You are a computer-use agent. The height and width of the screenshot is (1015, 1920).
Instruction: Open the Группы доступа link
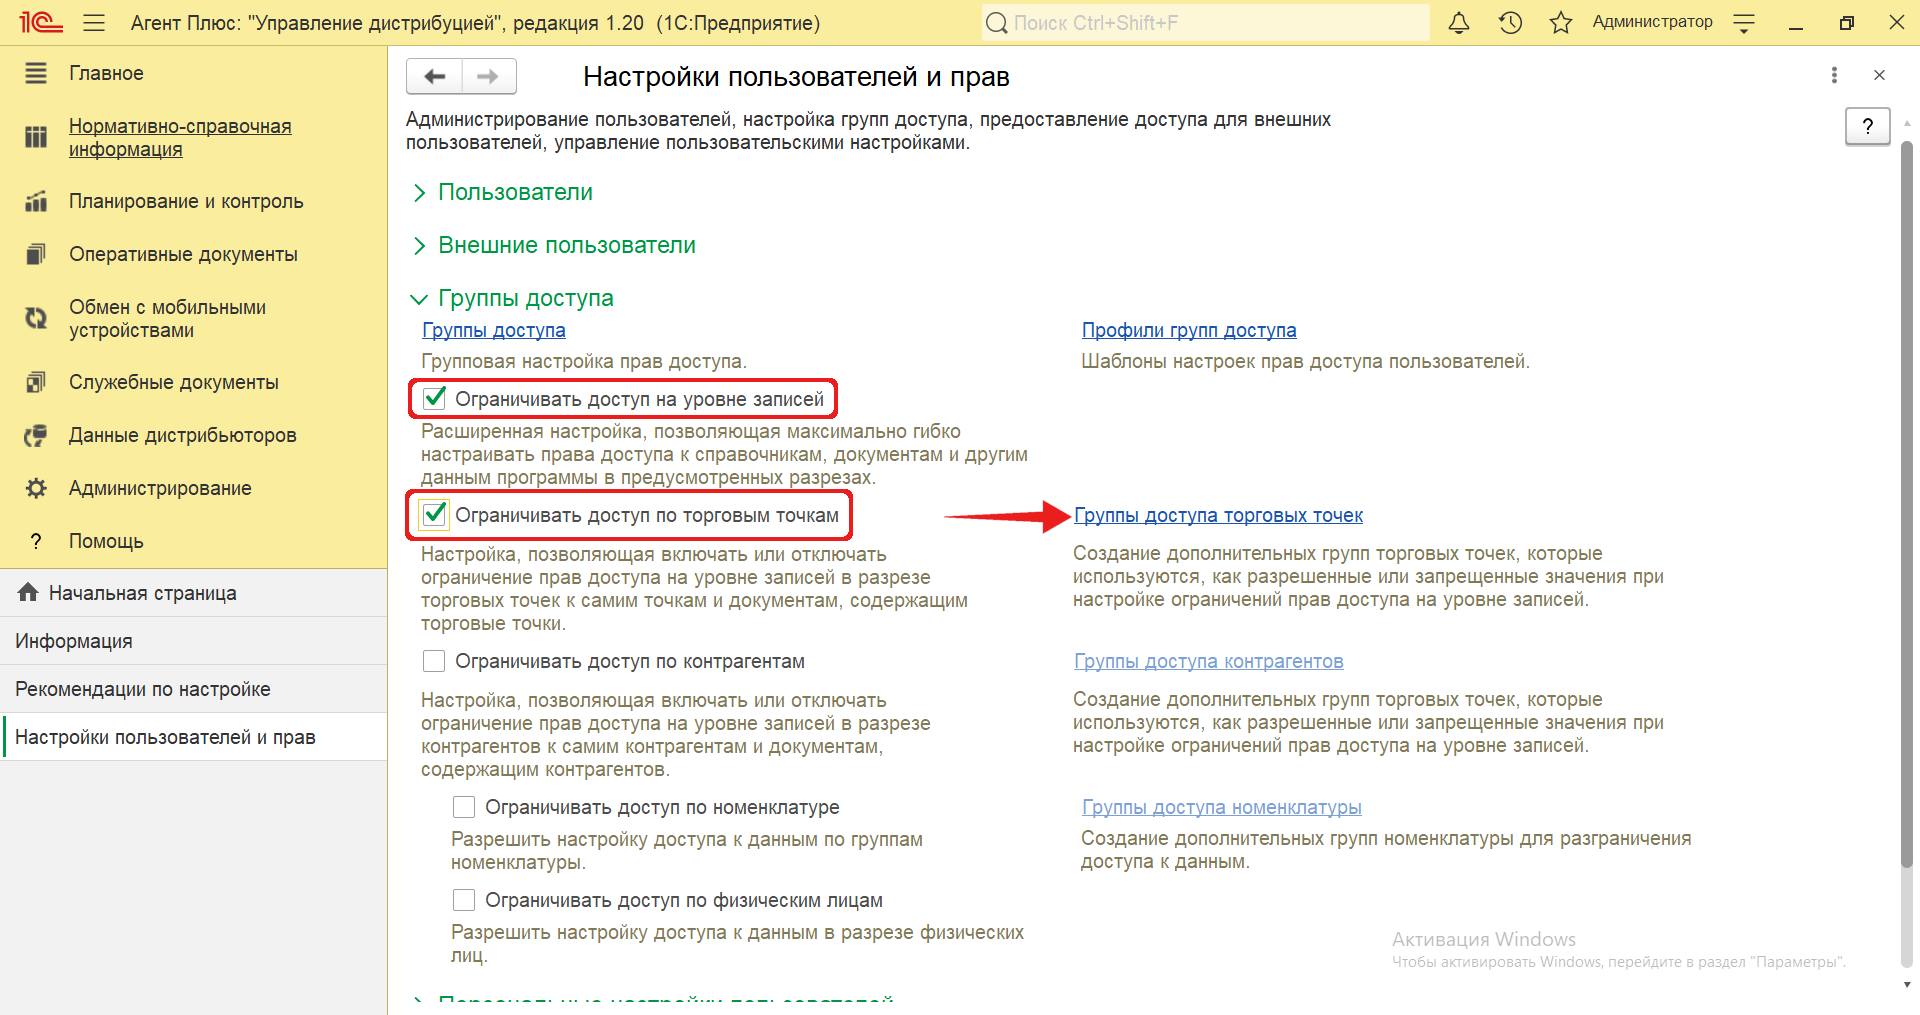[x=494, y=330]
